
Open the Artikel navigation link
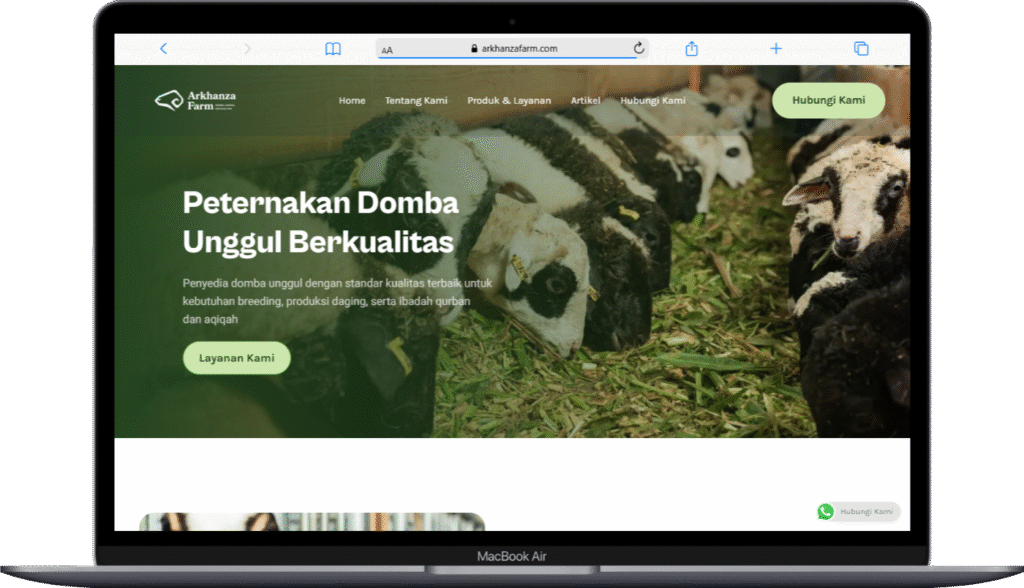[586, 101]
